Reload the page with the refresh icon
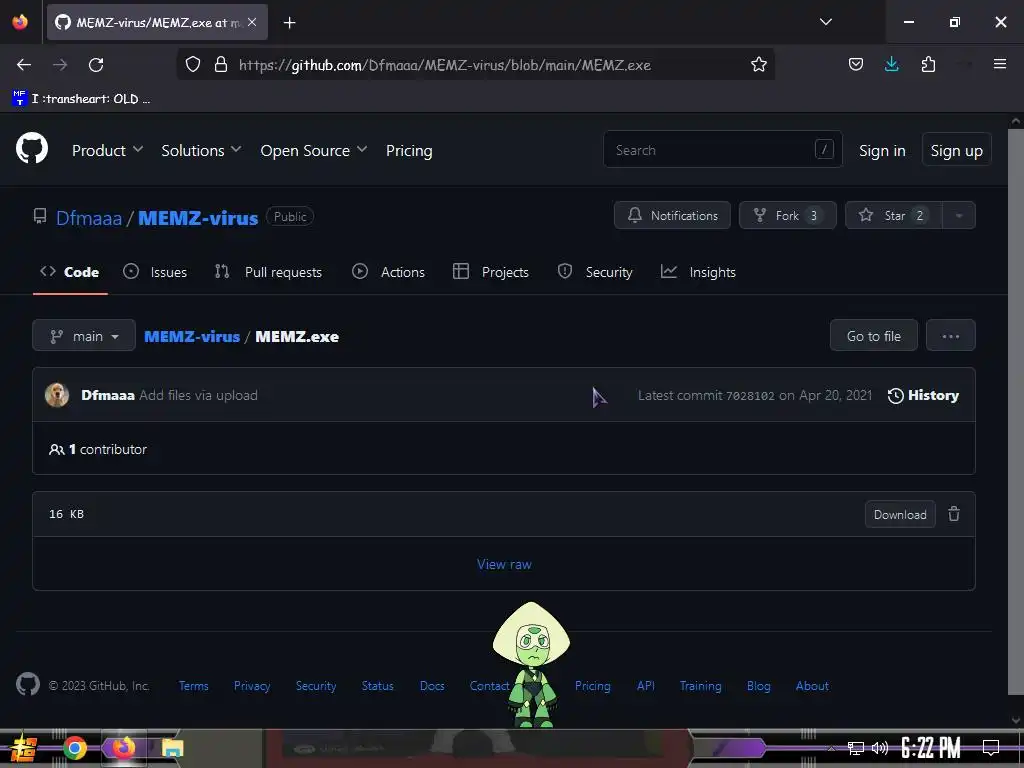Viewport: 1024px width, 768px height. click(96, 65)
